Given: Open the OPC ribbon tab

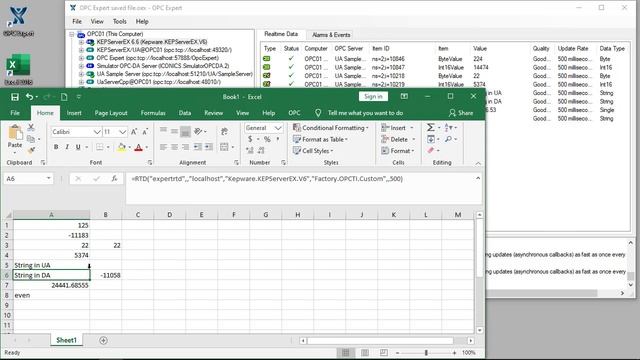Looking at the screenshot, I should tap(294, 113).
